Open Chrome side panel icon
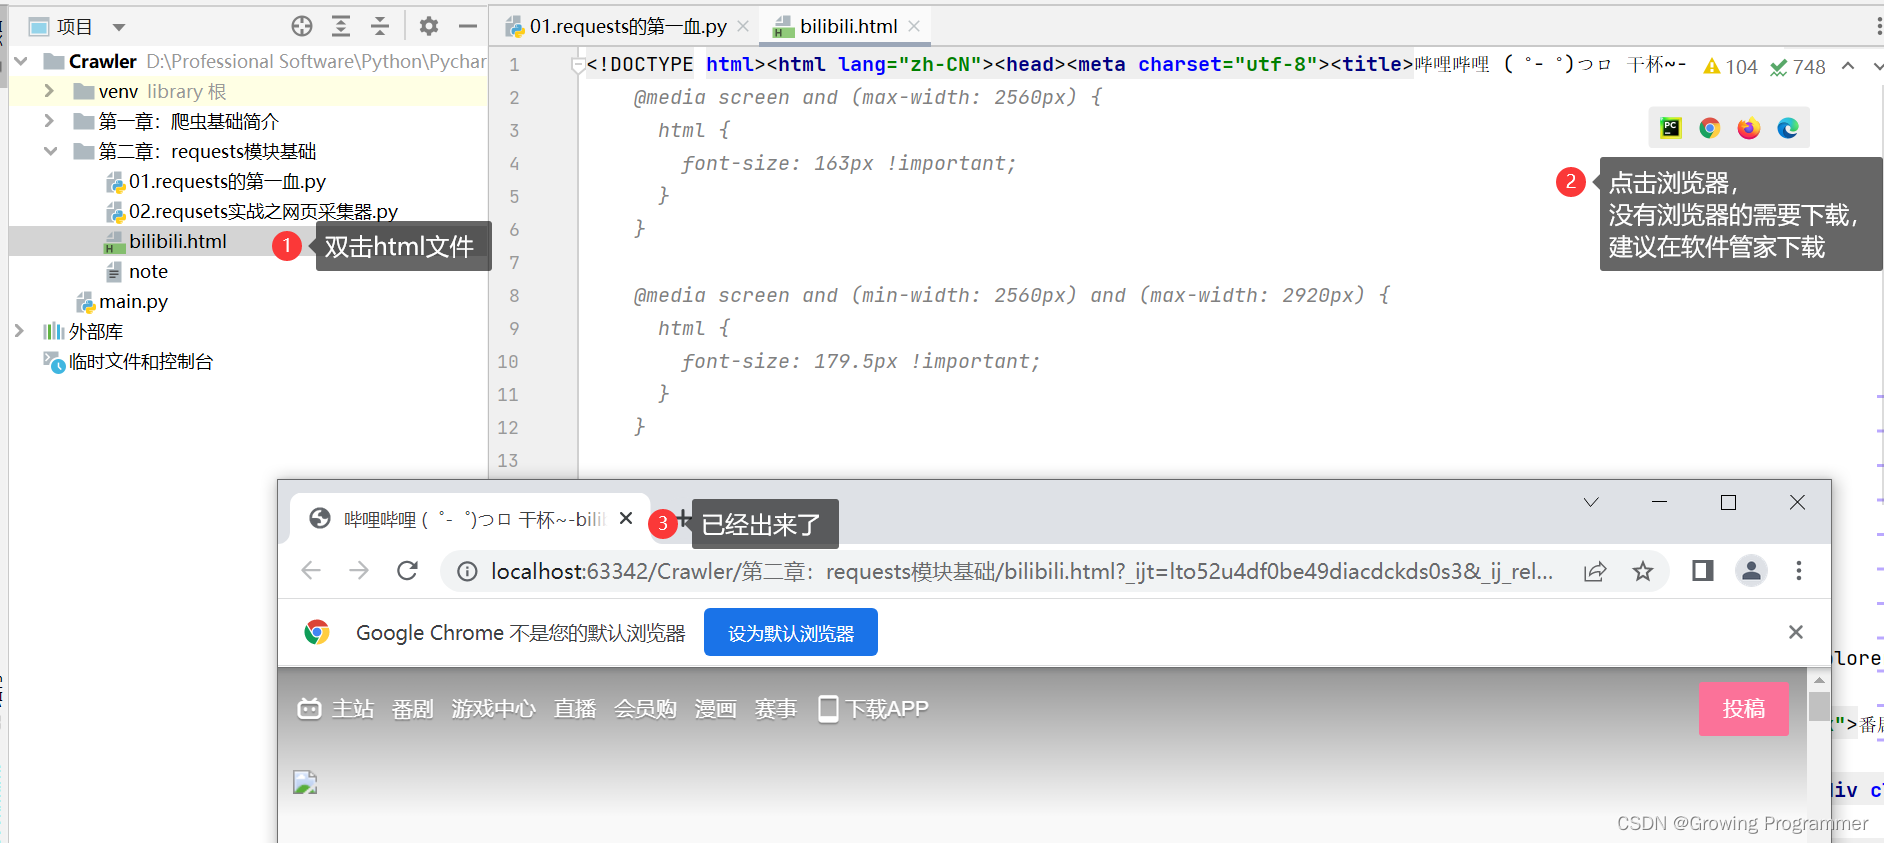Image resolution: width=1884 pixels, height=843 pixels. [1702, 571]
